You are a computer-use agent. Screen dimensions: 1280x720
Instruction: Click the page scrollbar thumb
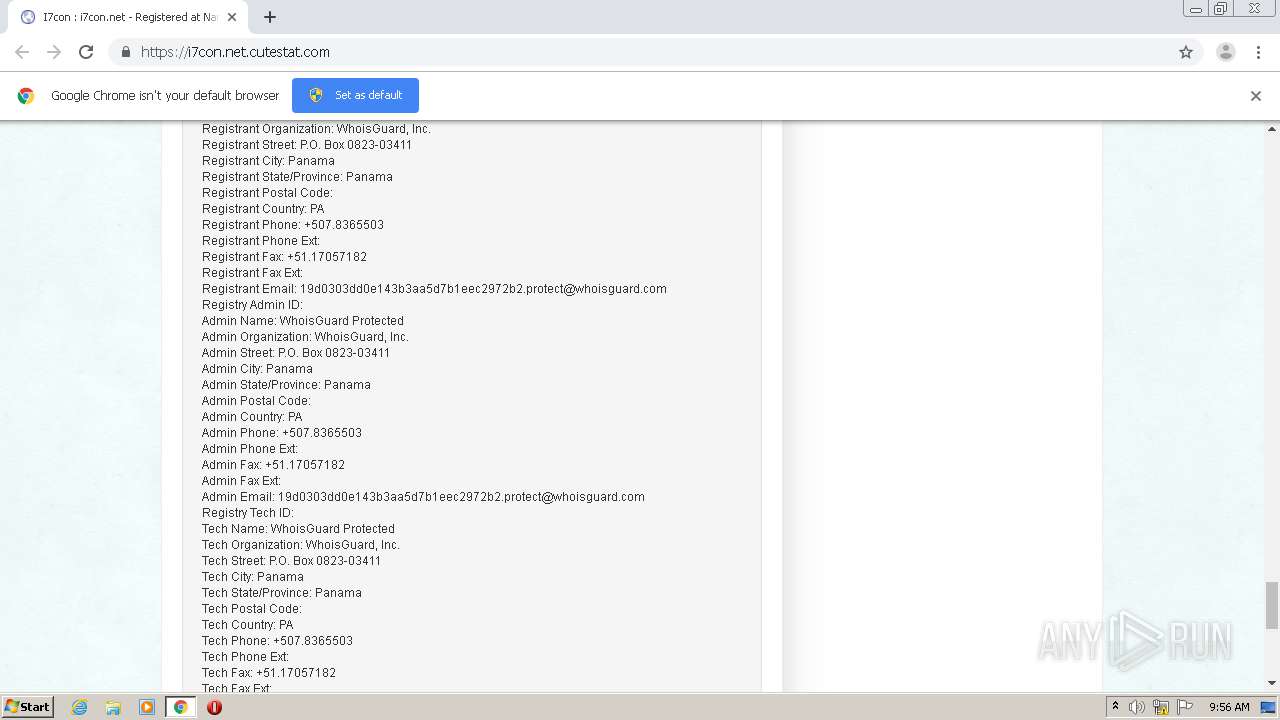(1272, 605)
